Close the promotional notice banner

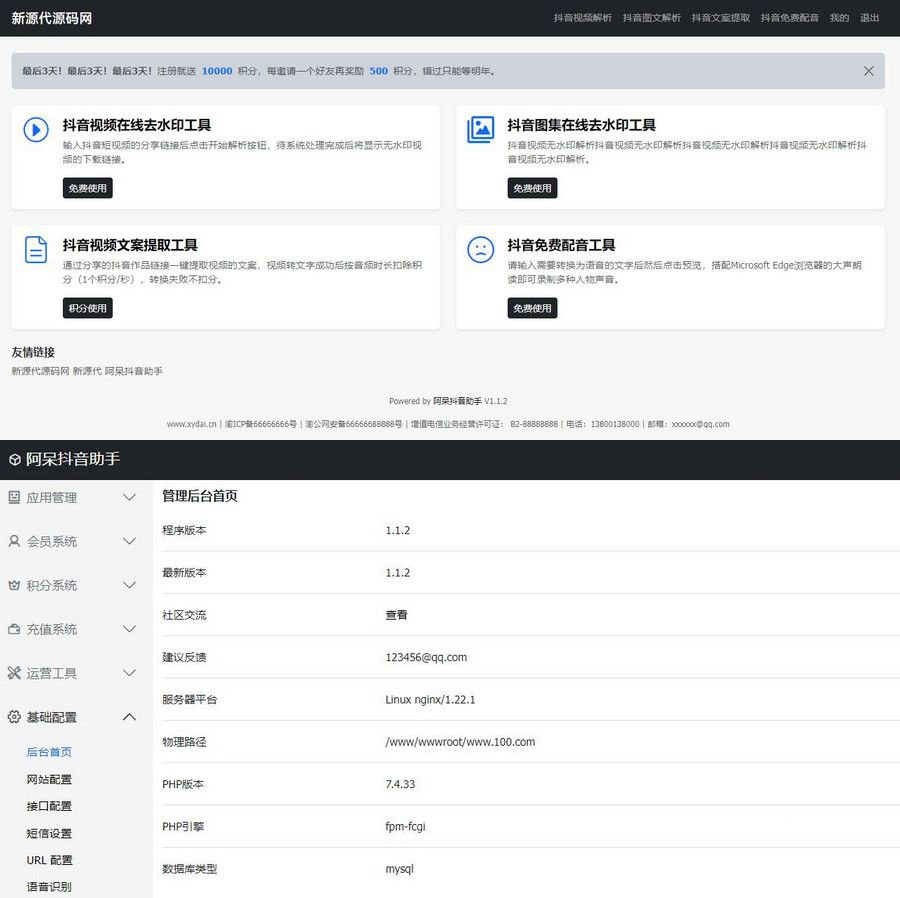pos(868,71)
